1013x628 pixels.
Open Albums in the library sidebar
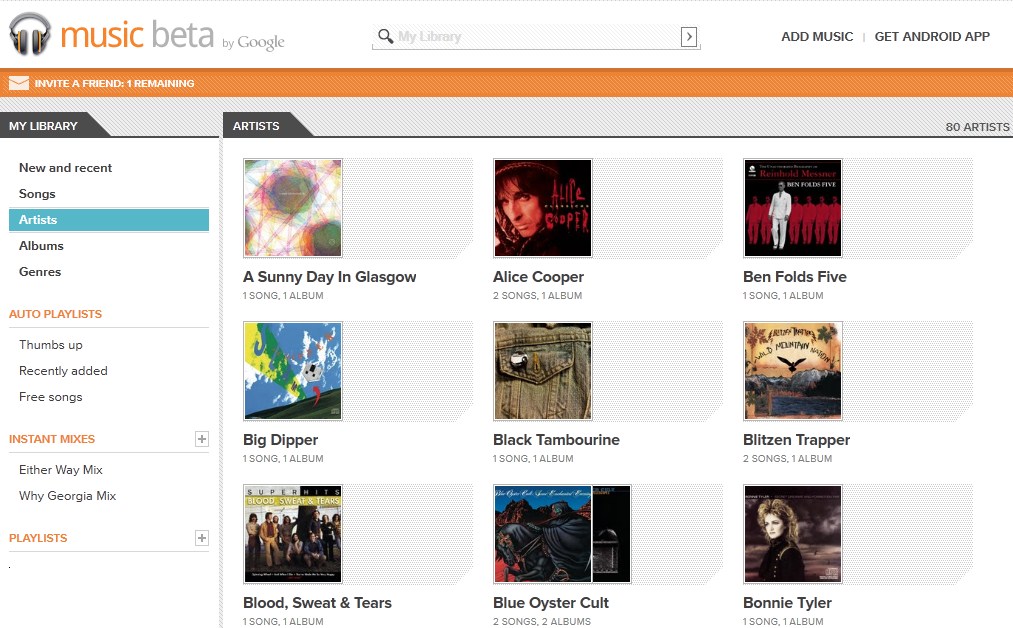[41, 246]
